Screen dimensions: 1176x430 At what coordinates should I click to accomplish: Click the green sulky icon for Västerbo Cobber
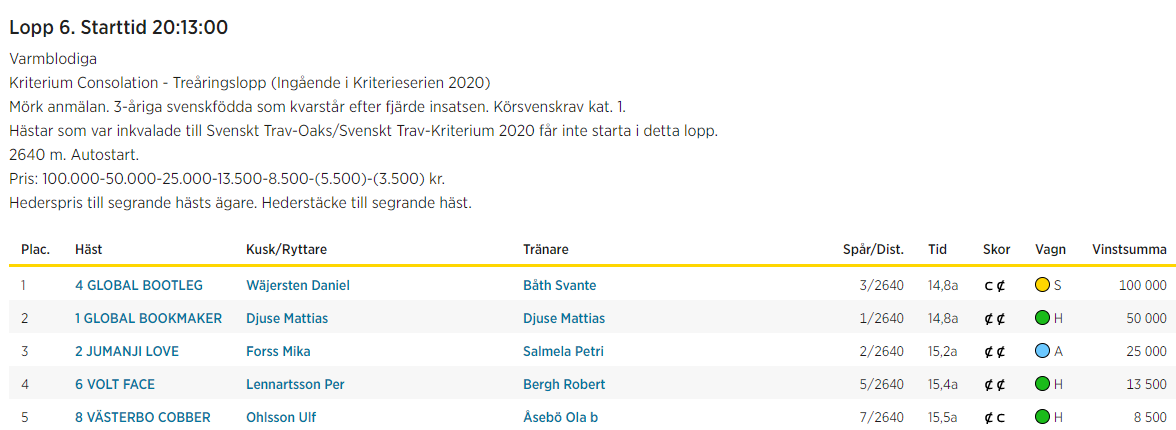1042,417
